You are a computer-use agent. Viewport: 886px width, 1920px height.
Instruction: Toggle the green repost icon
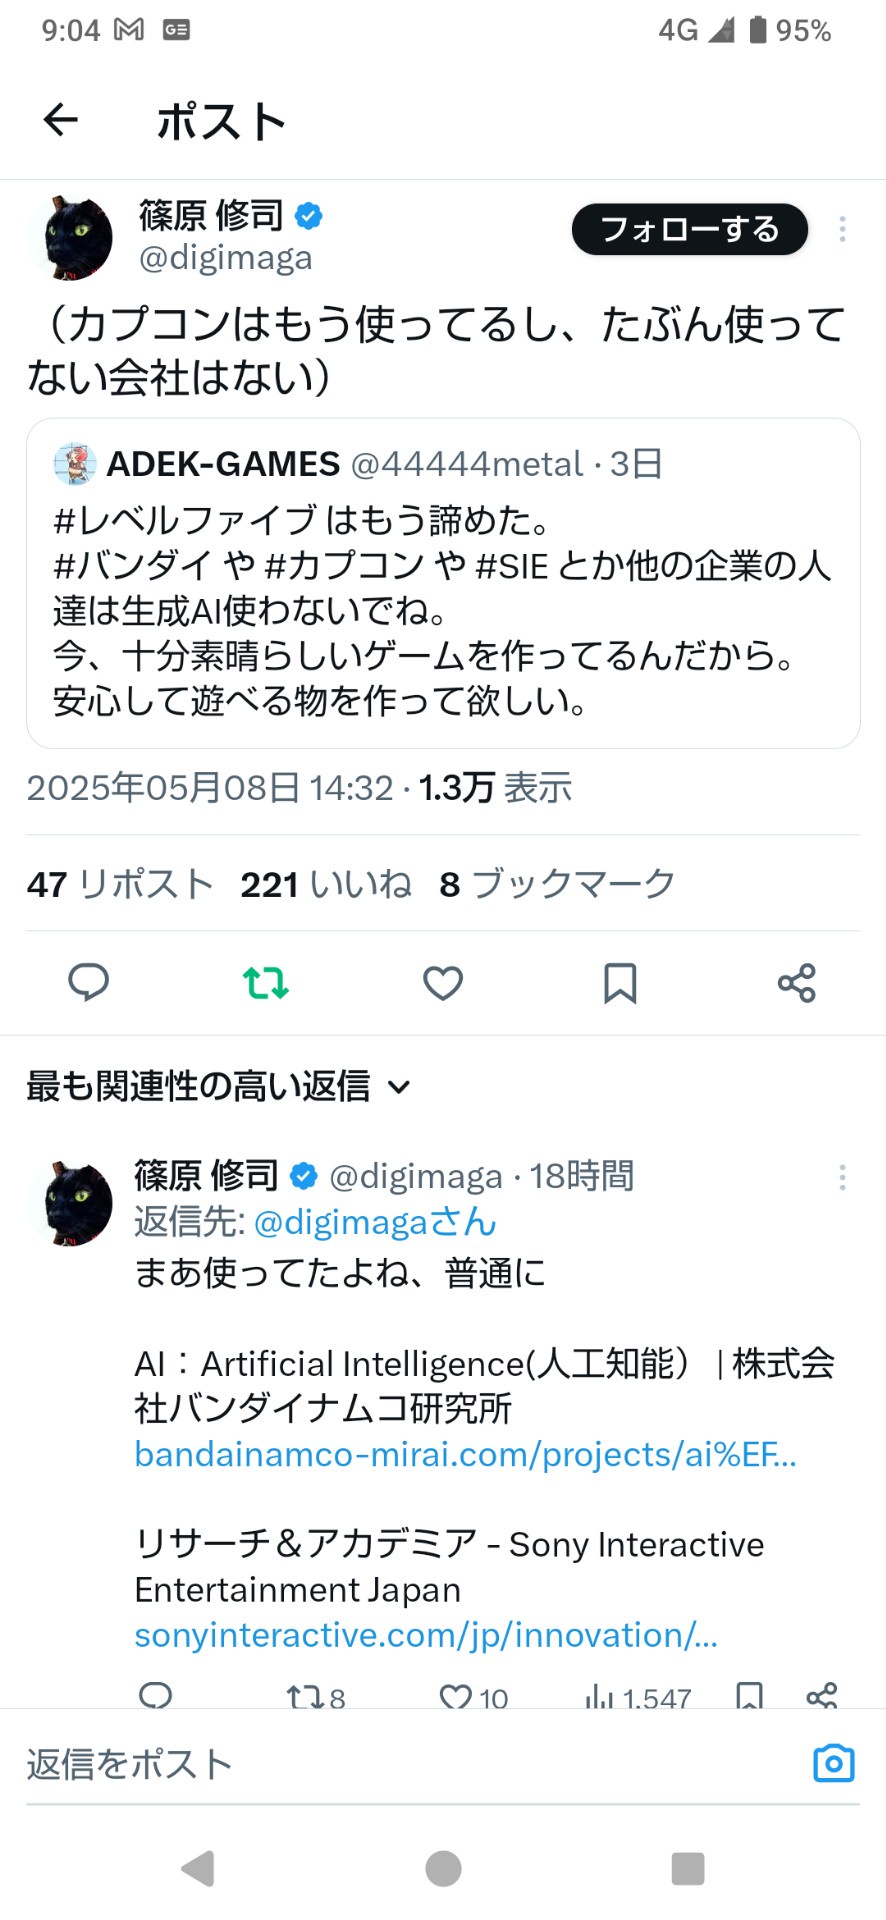pyautogui.click(x=265, y=983)
